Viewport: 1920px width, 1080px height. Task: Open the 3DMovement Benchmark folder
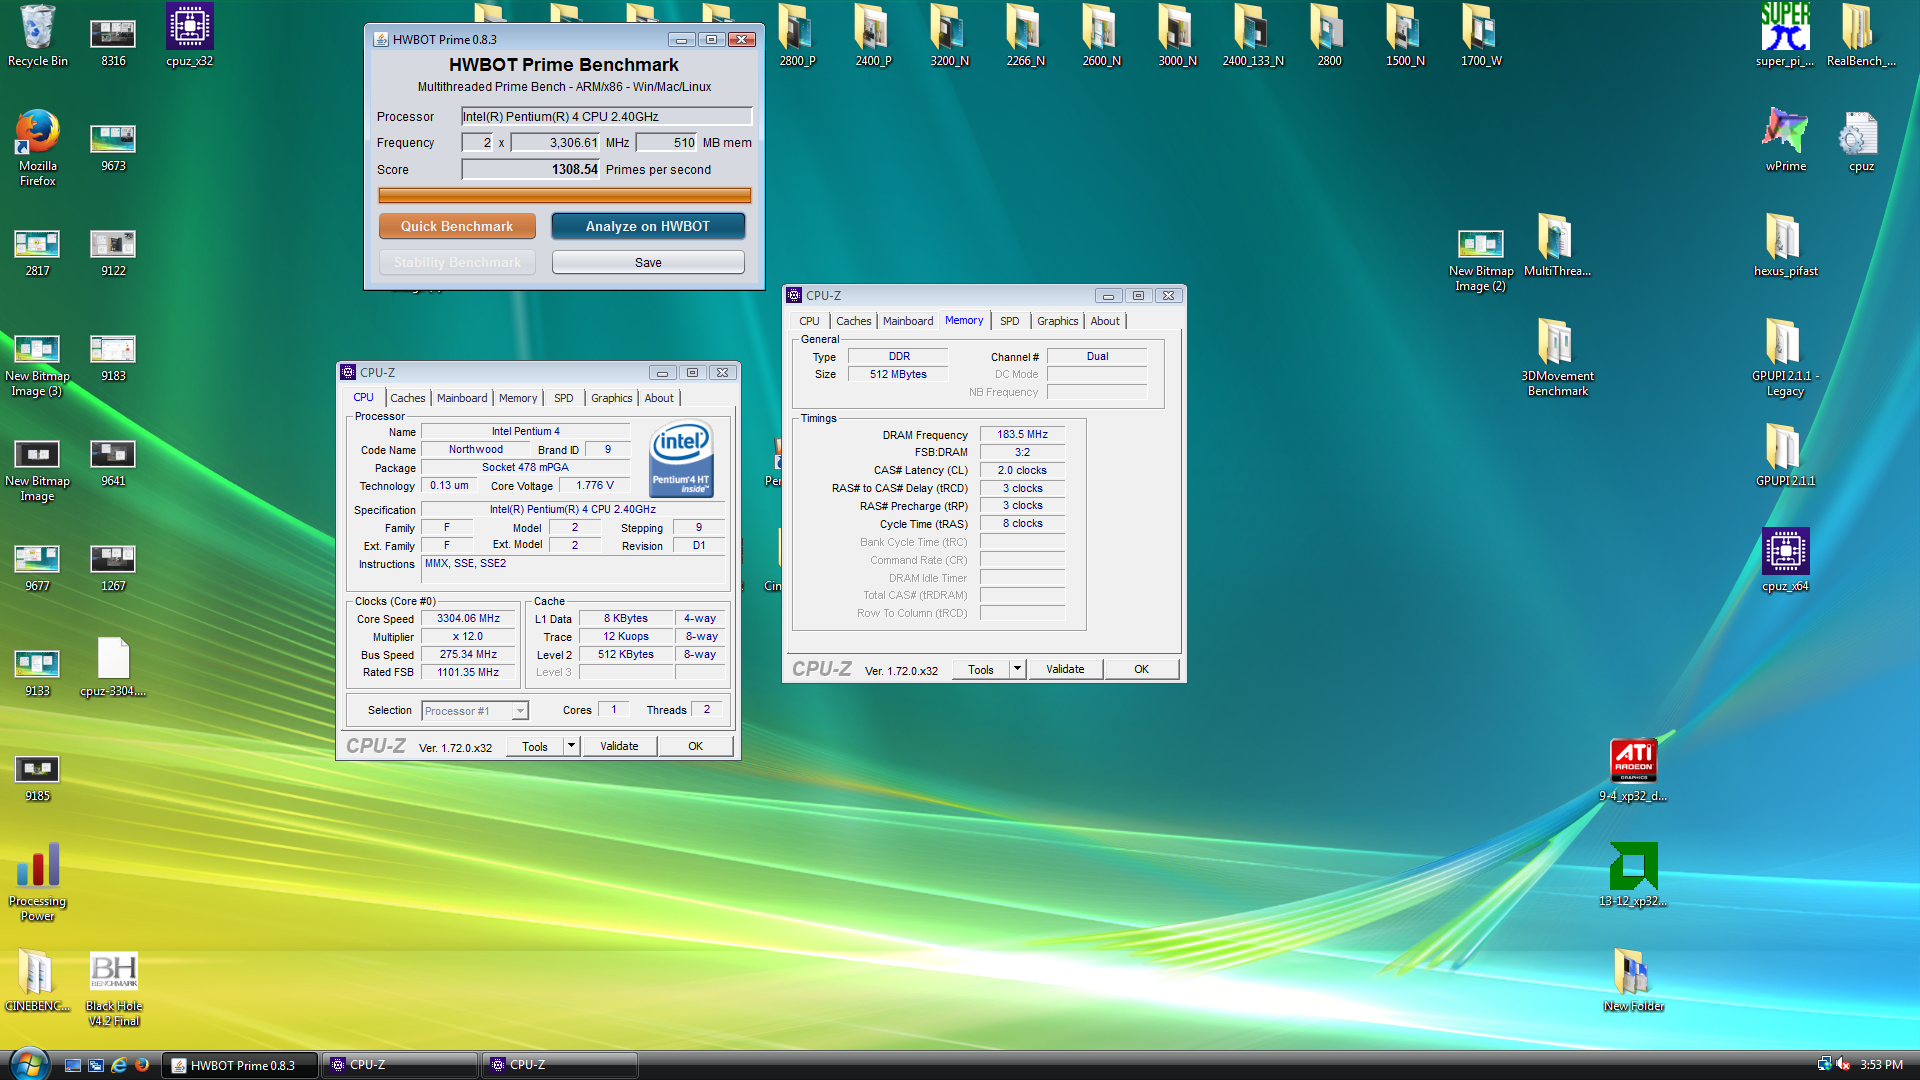1557,357
